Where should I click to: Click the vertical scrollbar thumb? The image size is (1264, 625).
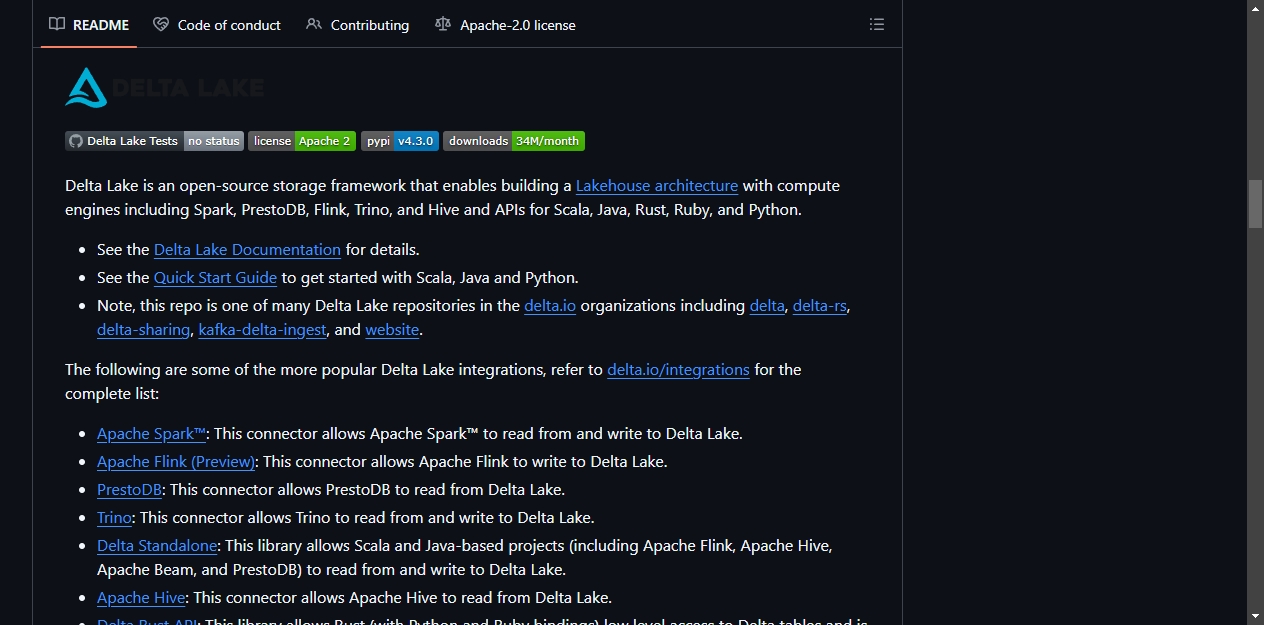click(x=1255, y=204)
